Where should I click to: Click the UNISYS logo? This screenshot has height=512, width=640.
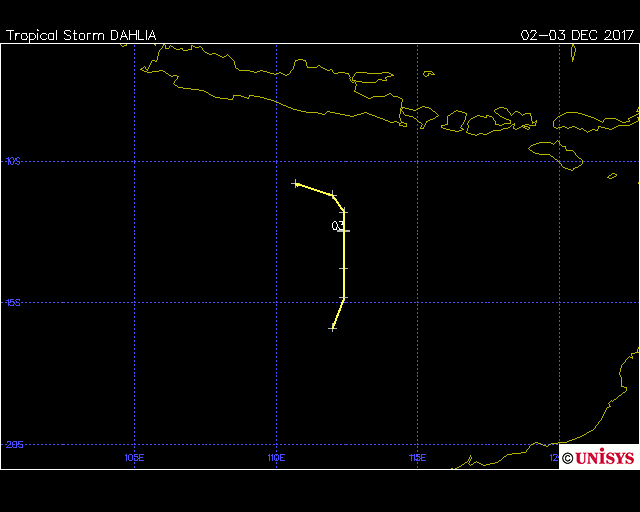click(x=598, y=458)
